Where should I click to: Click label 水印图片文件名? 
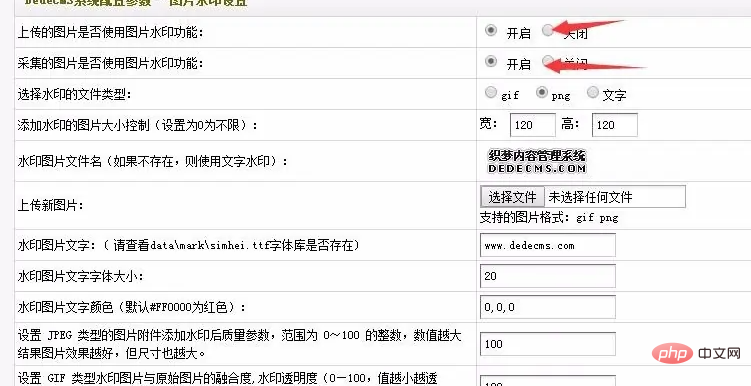pyautogui.click(x=153, y=161)
